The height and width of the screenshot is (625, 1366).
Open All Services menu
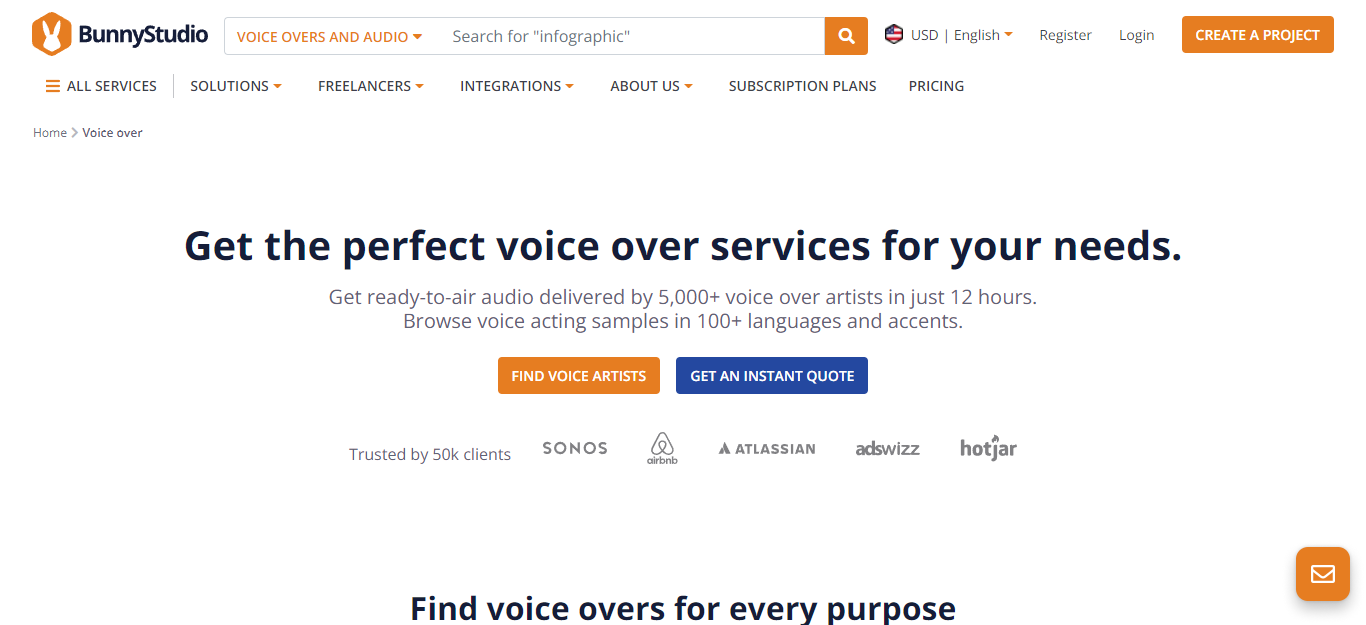101,86
